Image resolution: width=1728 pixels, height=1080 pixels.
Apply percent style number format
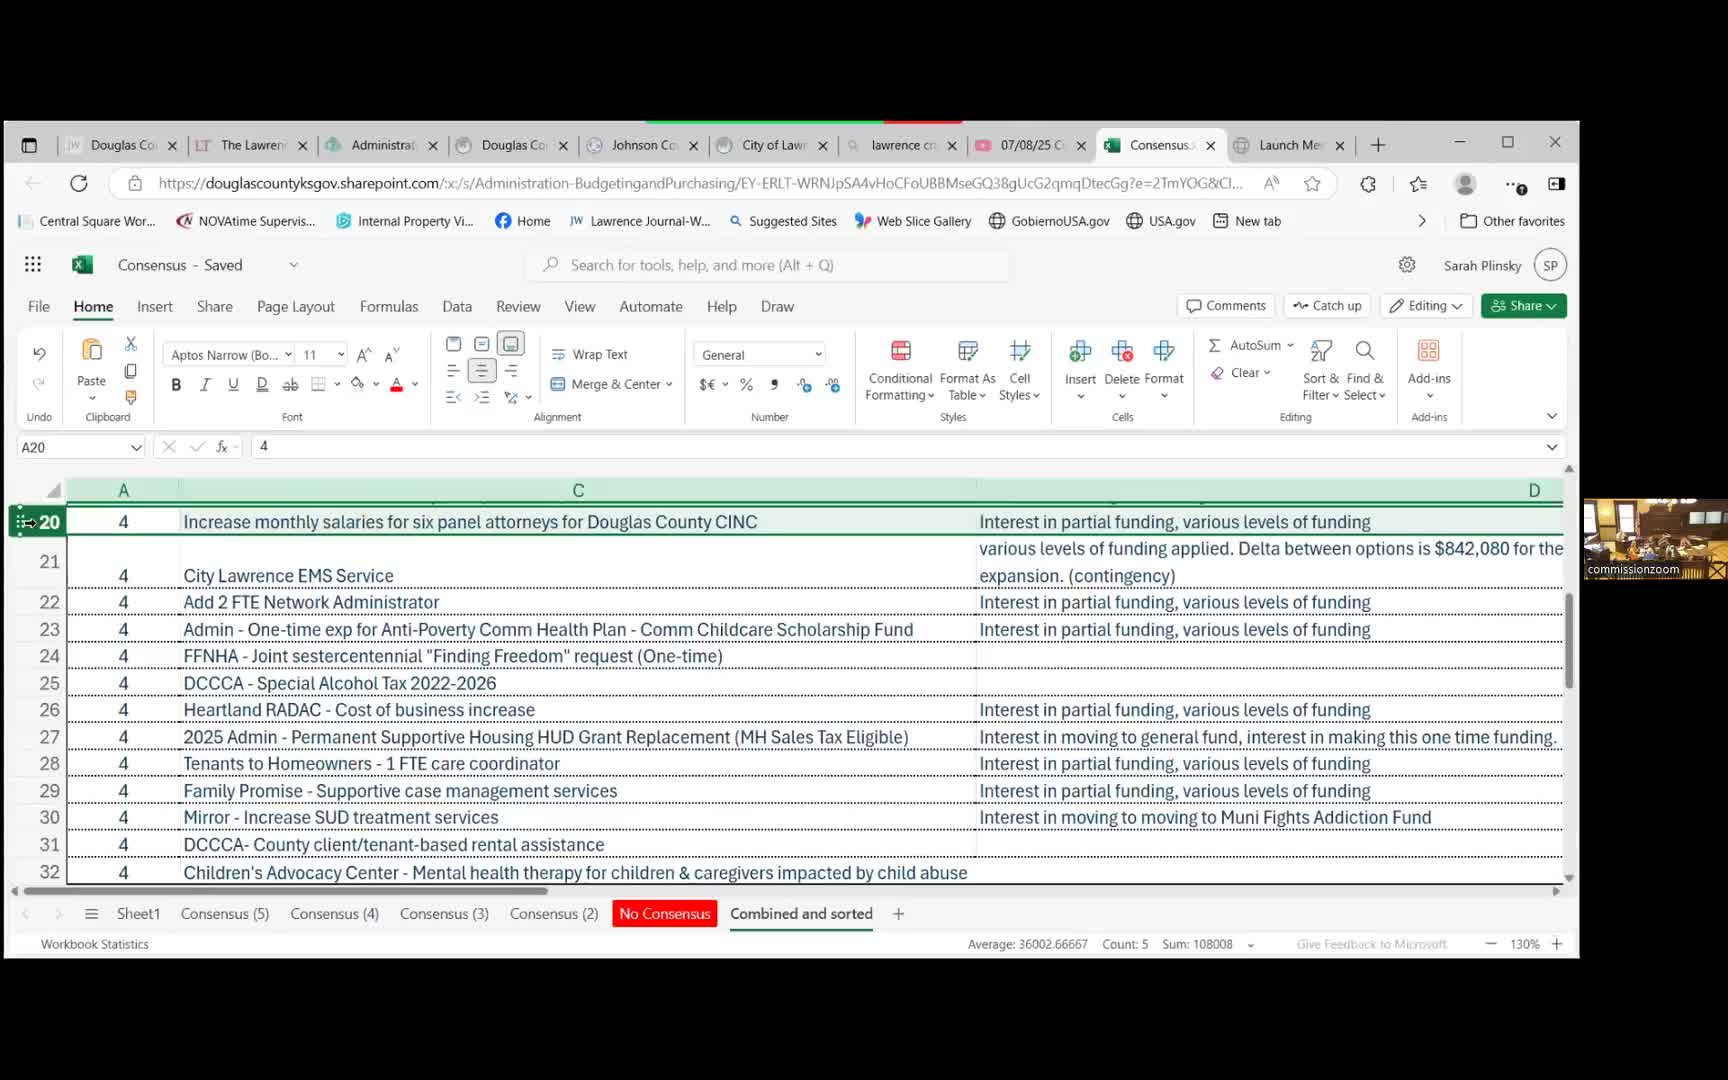746,385
